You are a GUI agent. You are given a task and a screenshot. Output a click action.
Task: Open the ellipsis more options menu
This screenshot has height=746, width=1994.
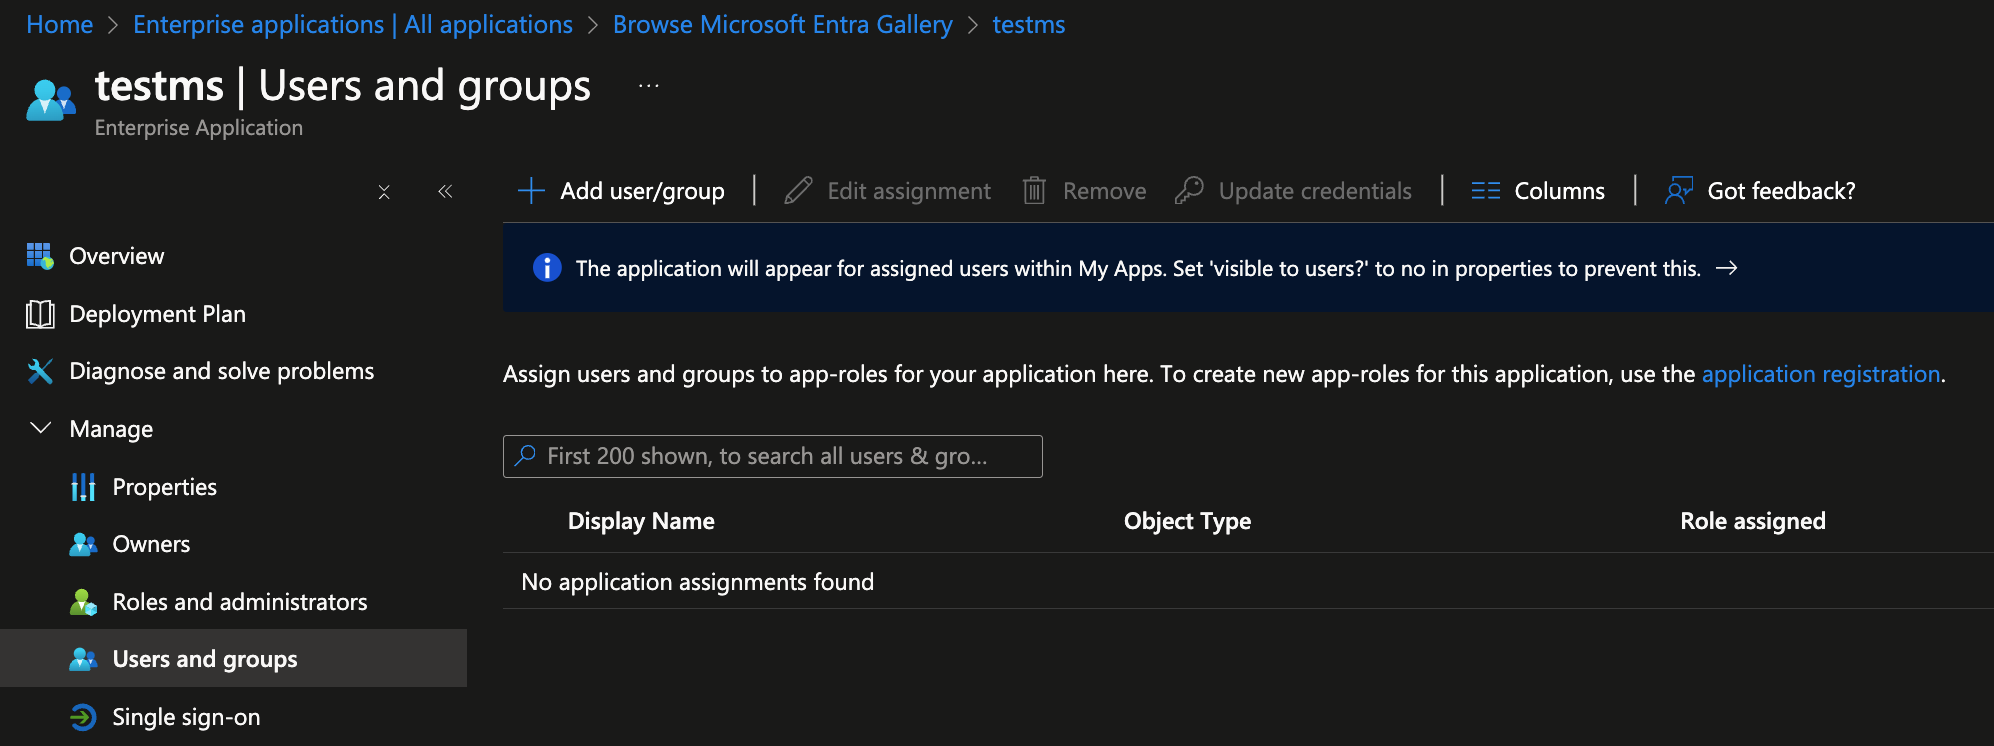[649, 87]
